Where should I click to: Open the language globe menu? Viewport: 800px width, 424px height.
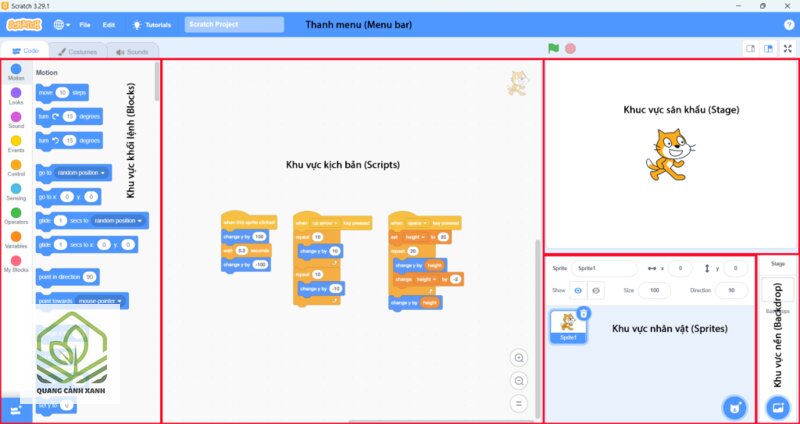[62, 24]
